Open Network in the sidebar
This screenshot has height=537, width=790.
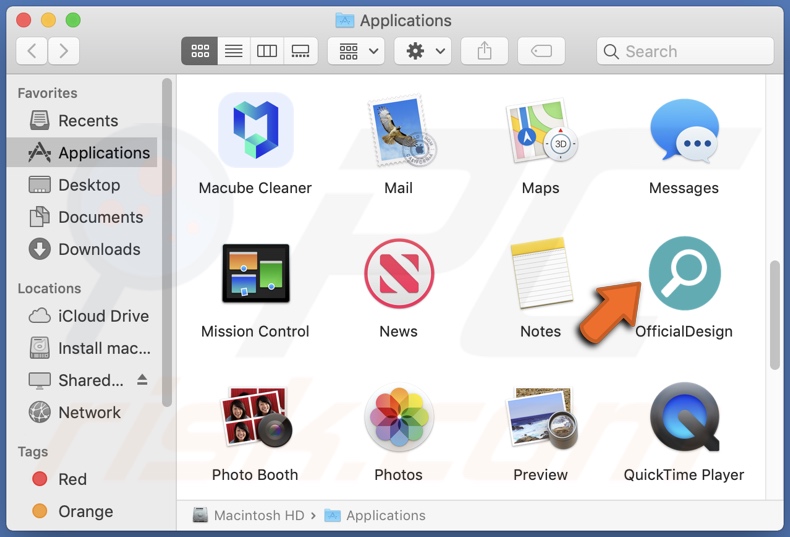82,413
